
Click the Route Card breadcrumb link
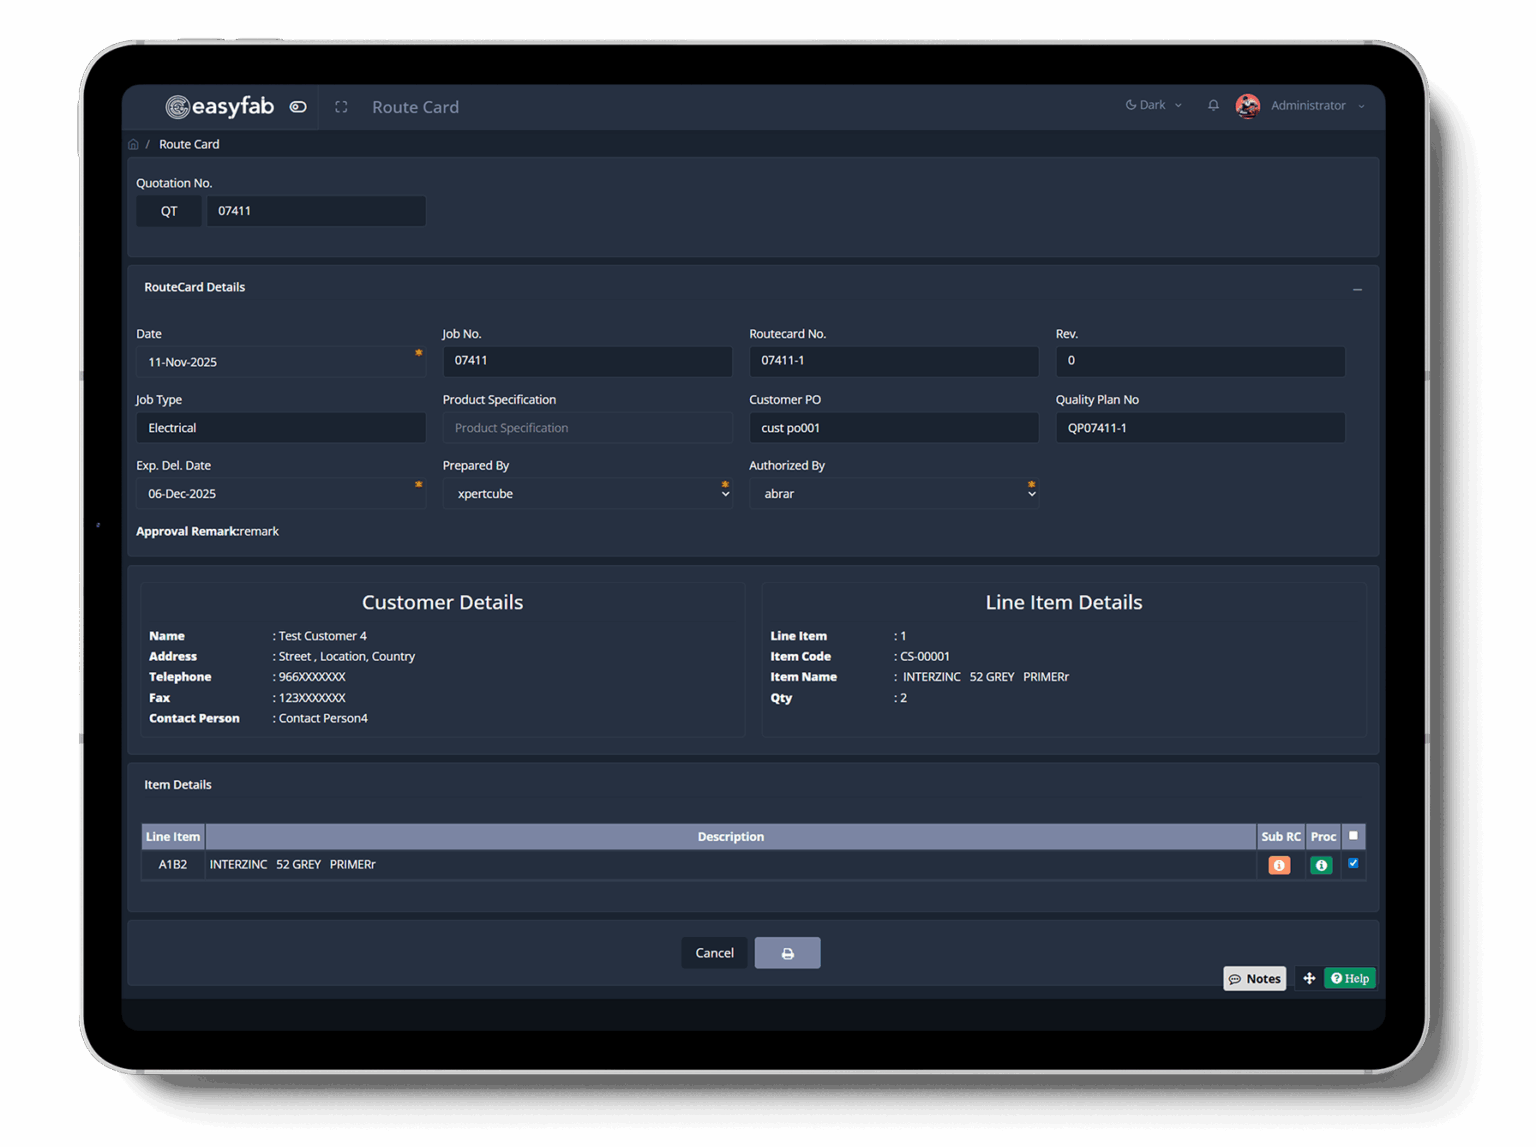(189, 145)
